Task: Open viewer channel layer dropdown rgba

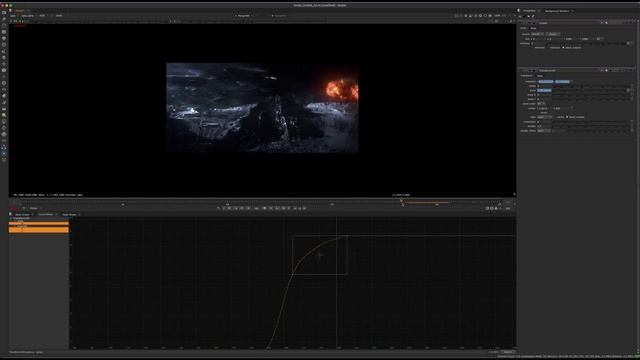Action: [x=13, y=16]
